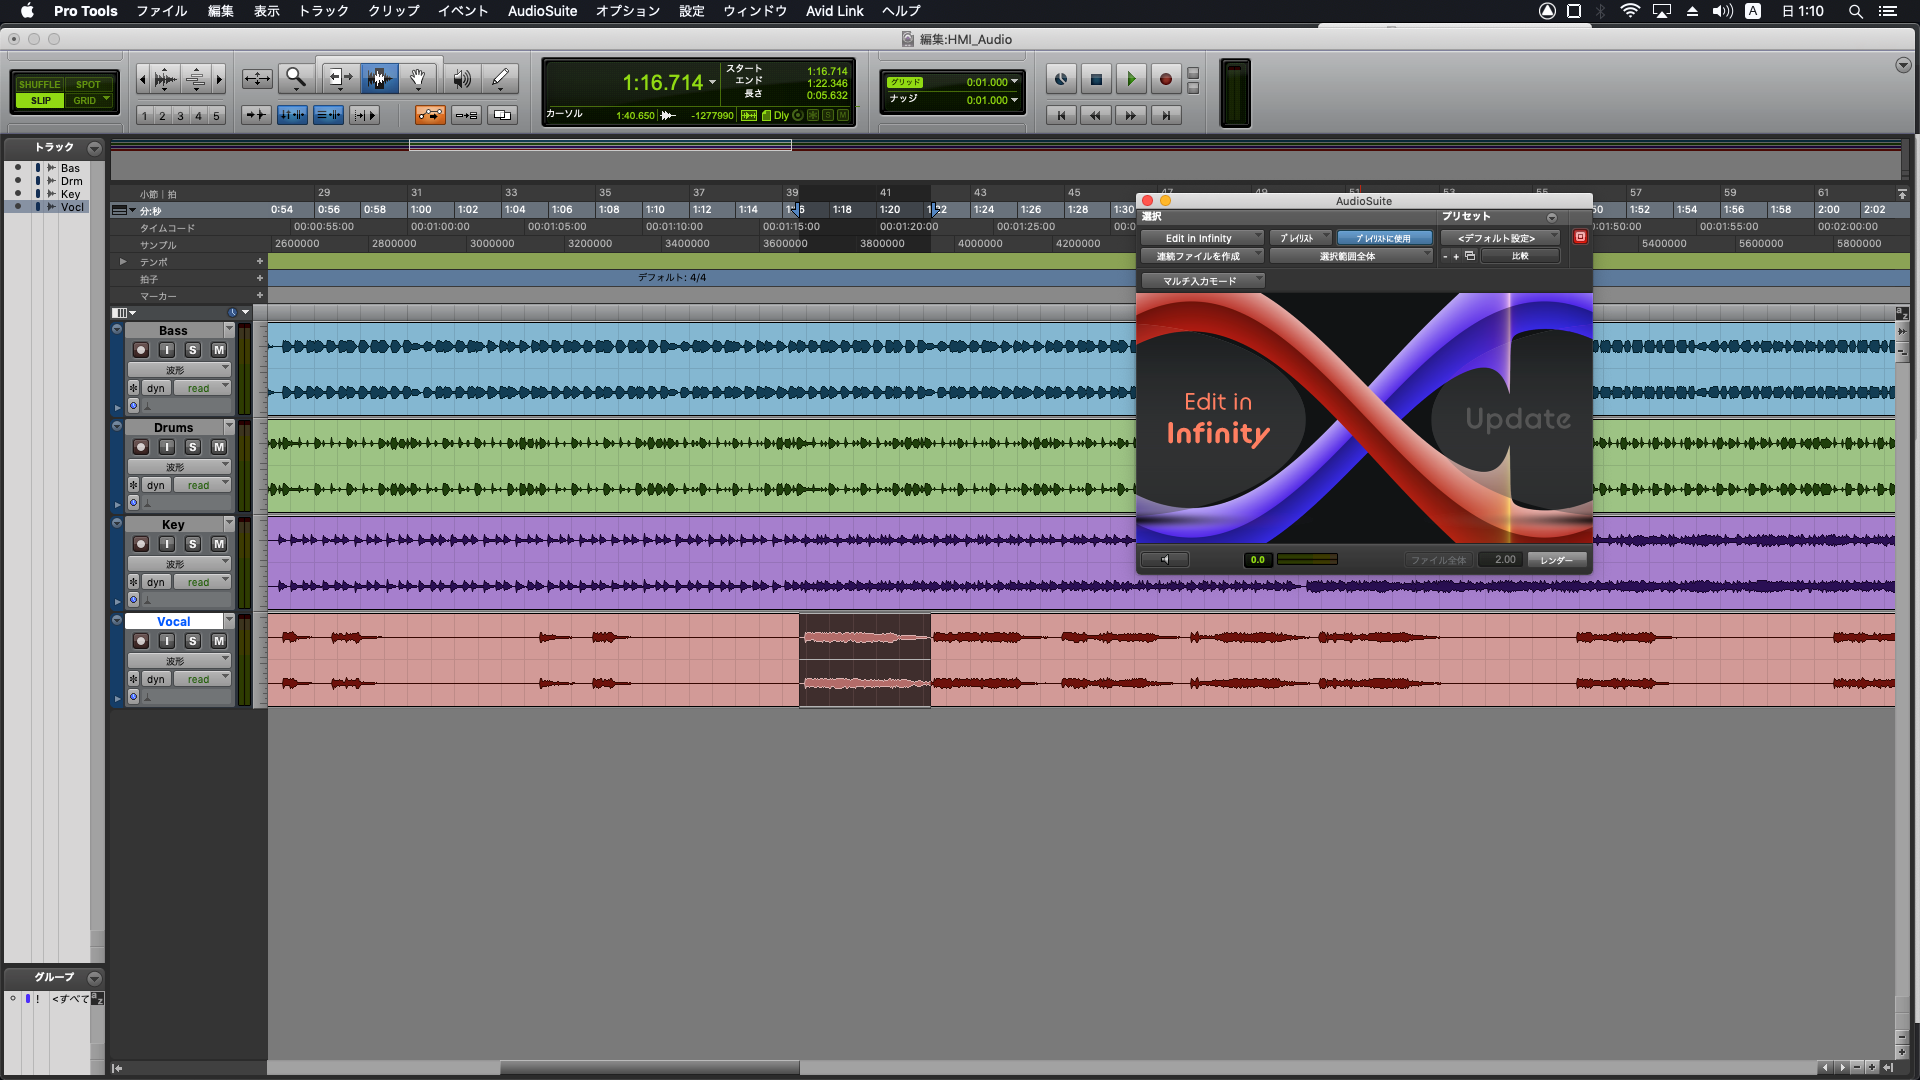Screen dimensions: 1920x1080
Task: Click the audio zoom waveform icon
Action: coord(166,78)
